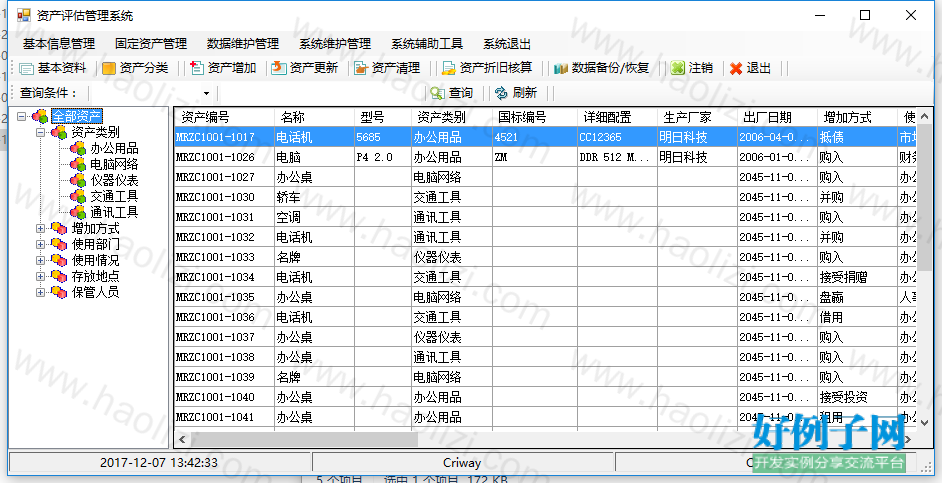Select the 2017-12-07 13:42:33 status bar time
942x483 pixels.
[x=159, y=463]
